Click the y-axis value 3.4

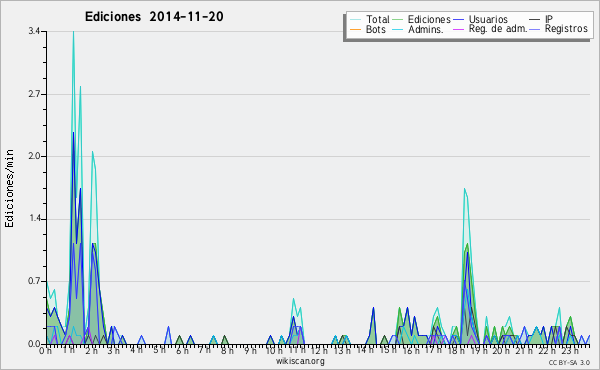pyautogui.click(x=34, y=31)
